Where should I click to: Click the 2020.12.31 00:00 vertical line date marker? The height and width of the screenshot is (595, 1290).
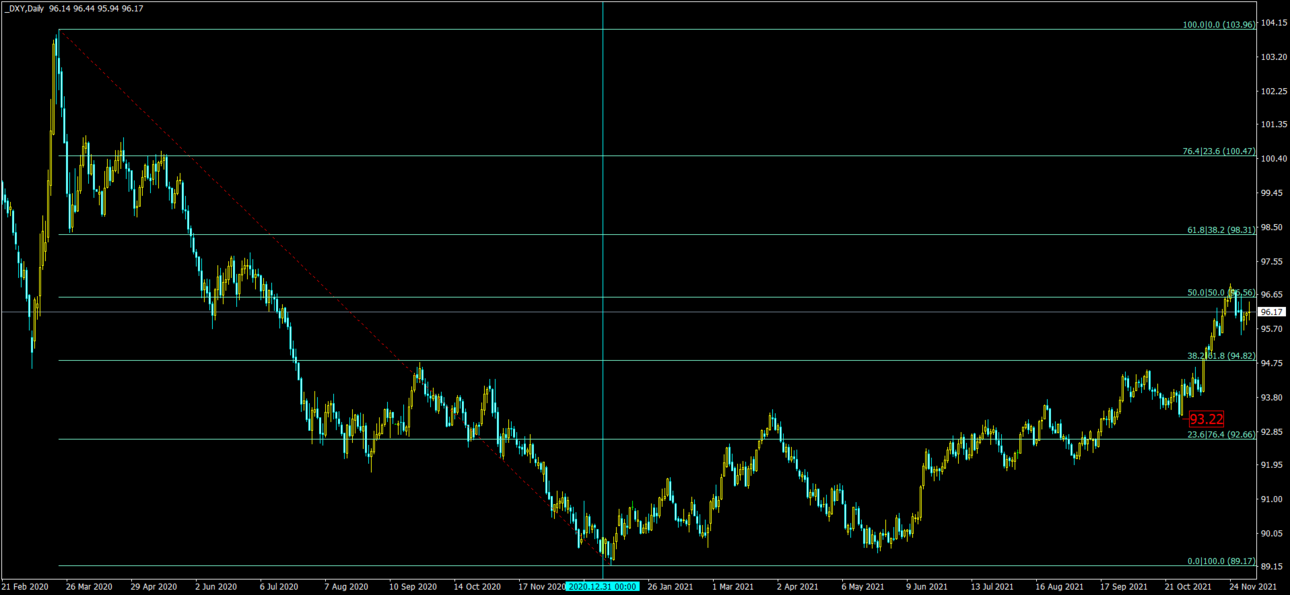(602, 587)
